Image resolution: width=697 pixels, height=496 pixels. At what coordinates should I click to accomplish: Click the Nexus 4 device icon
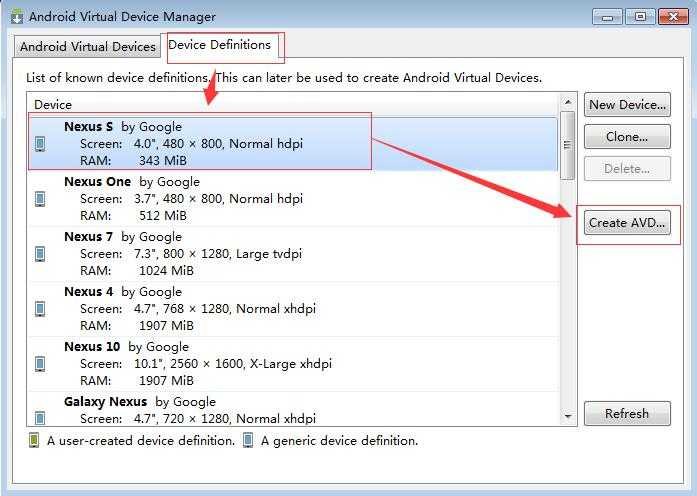pos(40,309)
